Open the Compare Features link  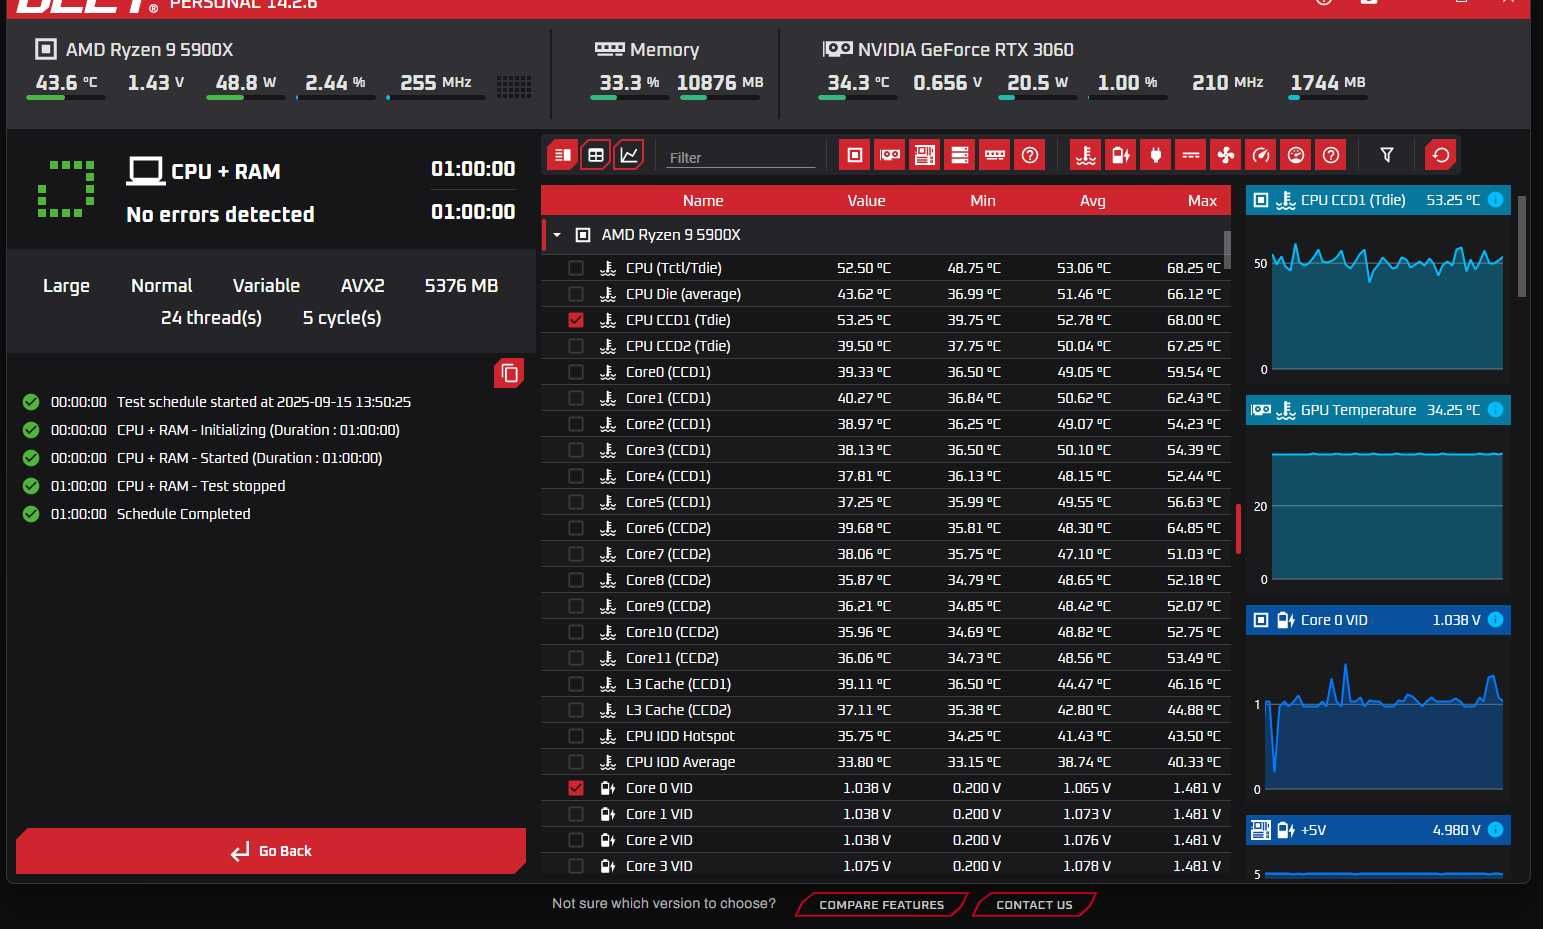(881, 905)
